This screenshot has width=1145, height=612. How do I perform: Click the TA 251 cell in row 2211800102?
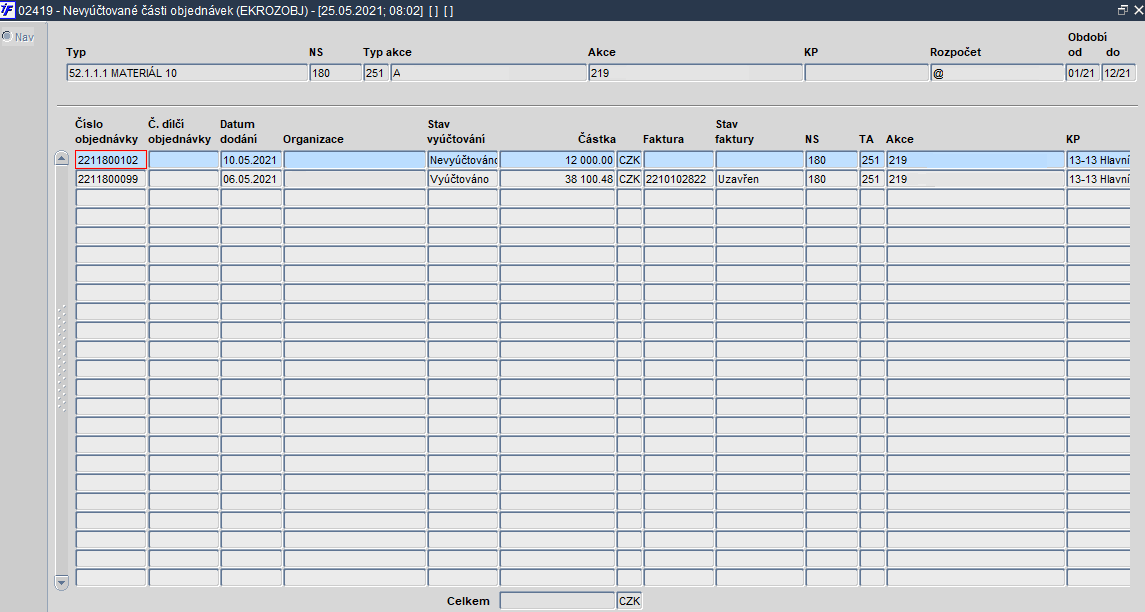point(872,160)
